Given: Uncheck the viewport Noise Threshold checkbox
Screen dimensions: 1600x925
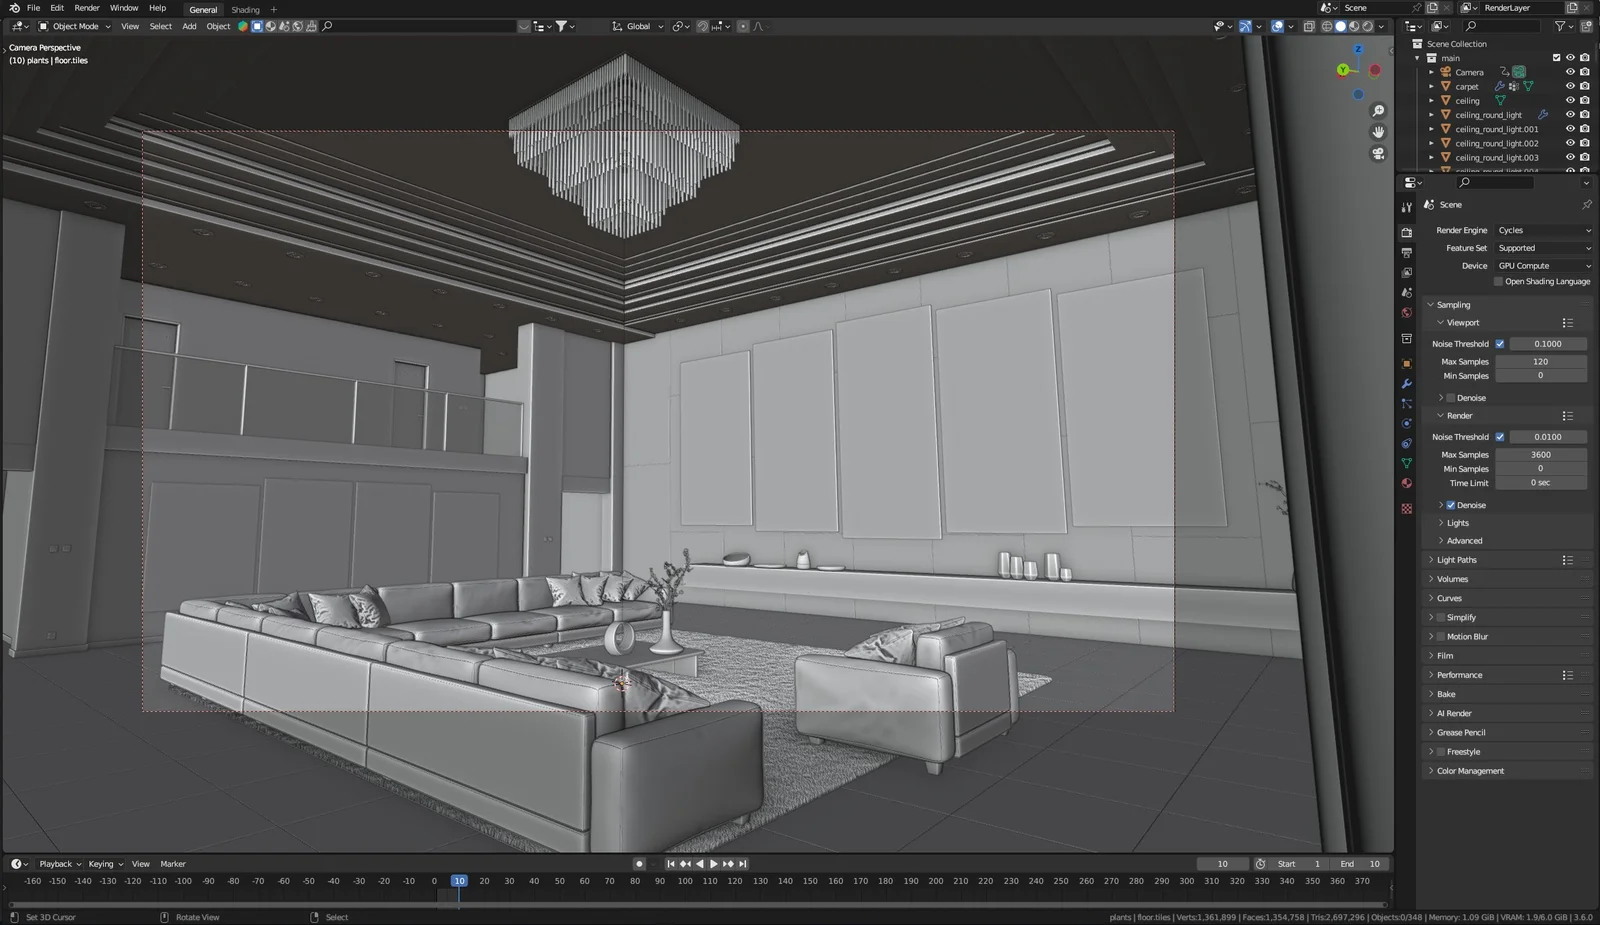Looking at the screenshot, I should coord(1500,343).
